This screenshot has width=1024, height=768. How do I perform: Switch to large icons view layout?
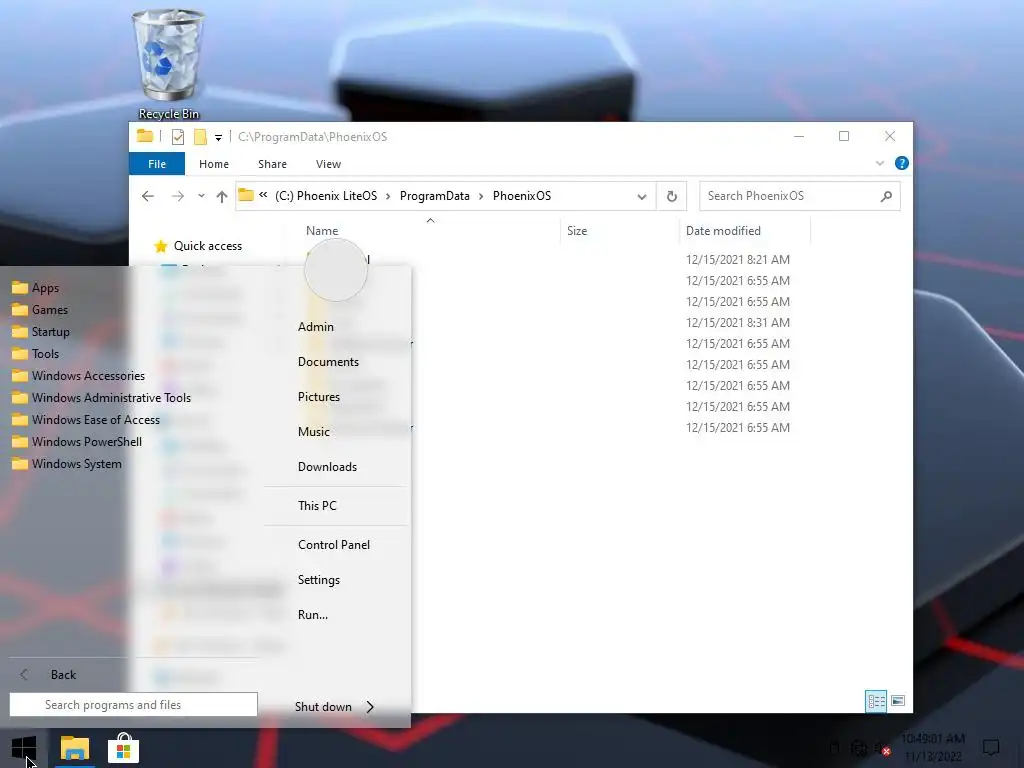tap(898, 701)
